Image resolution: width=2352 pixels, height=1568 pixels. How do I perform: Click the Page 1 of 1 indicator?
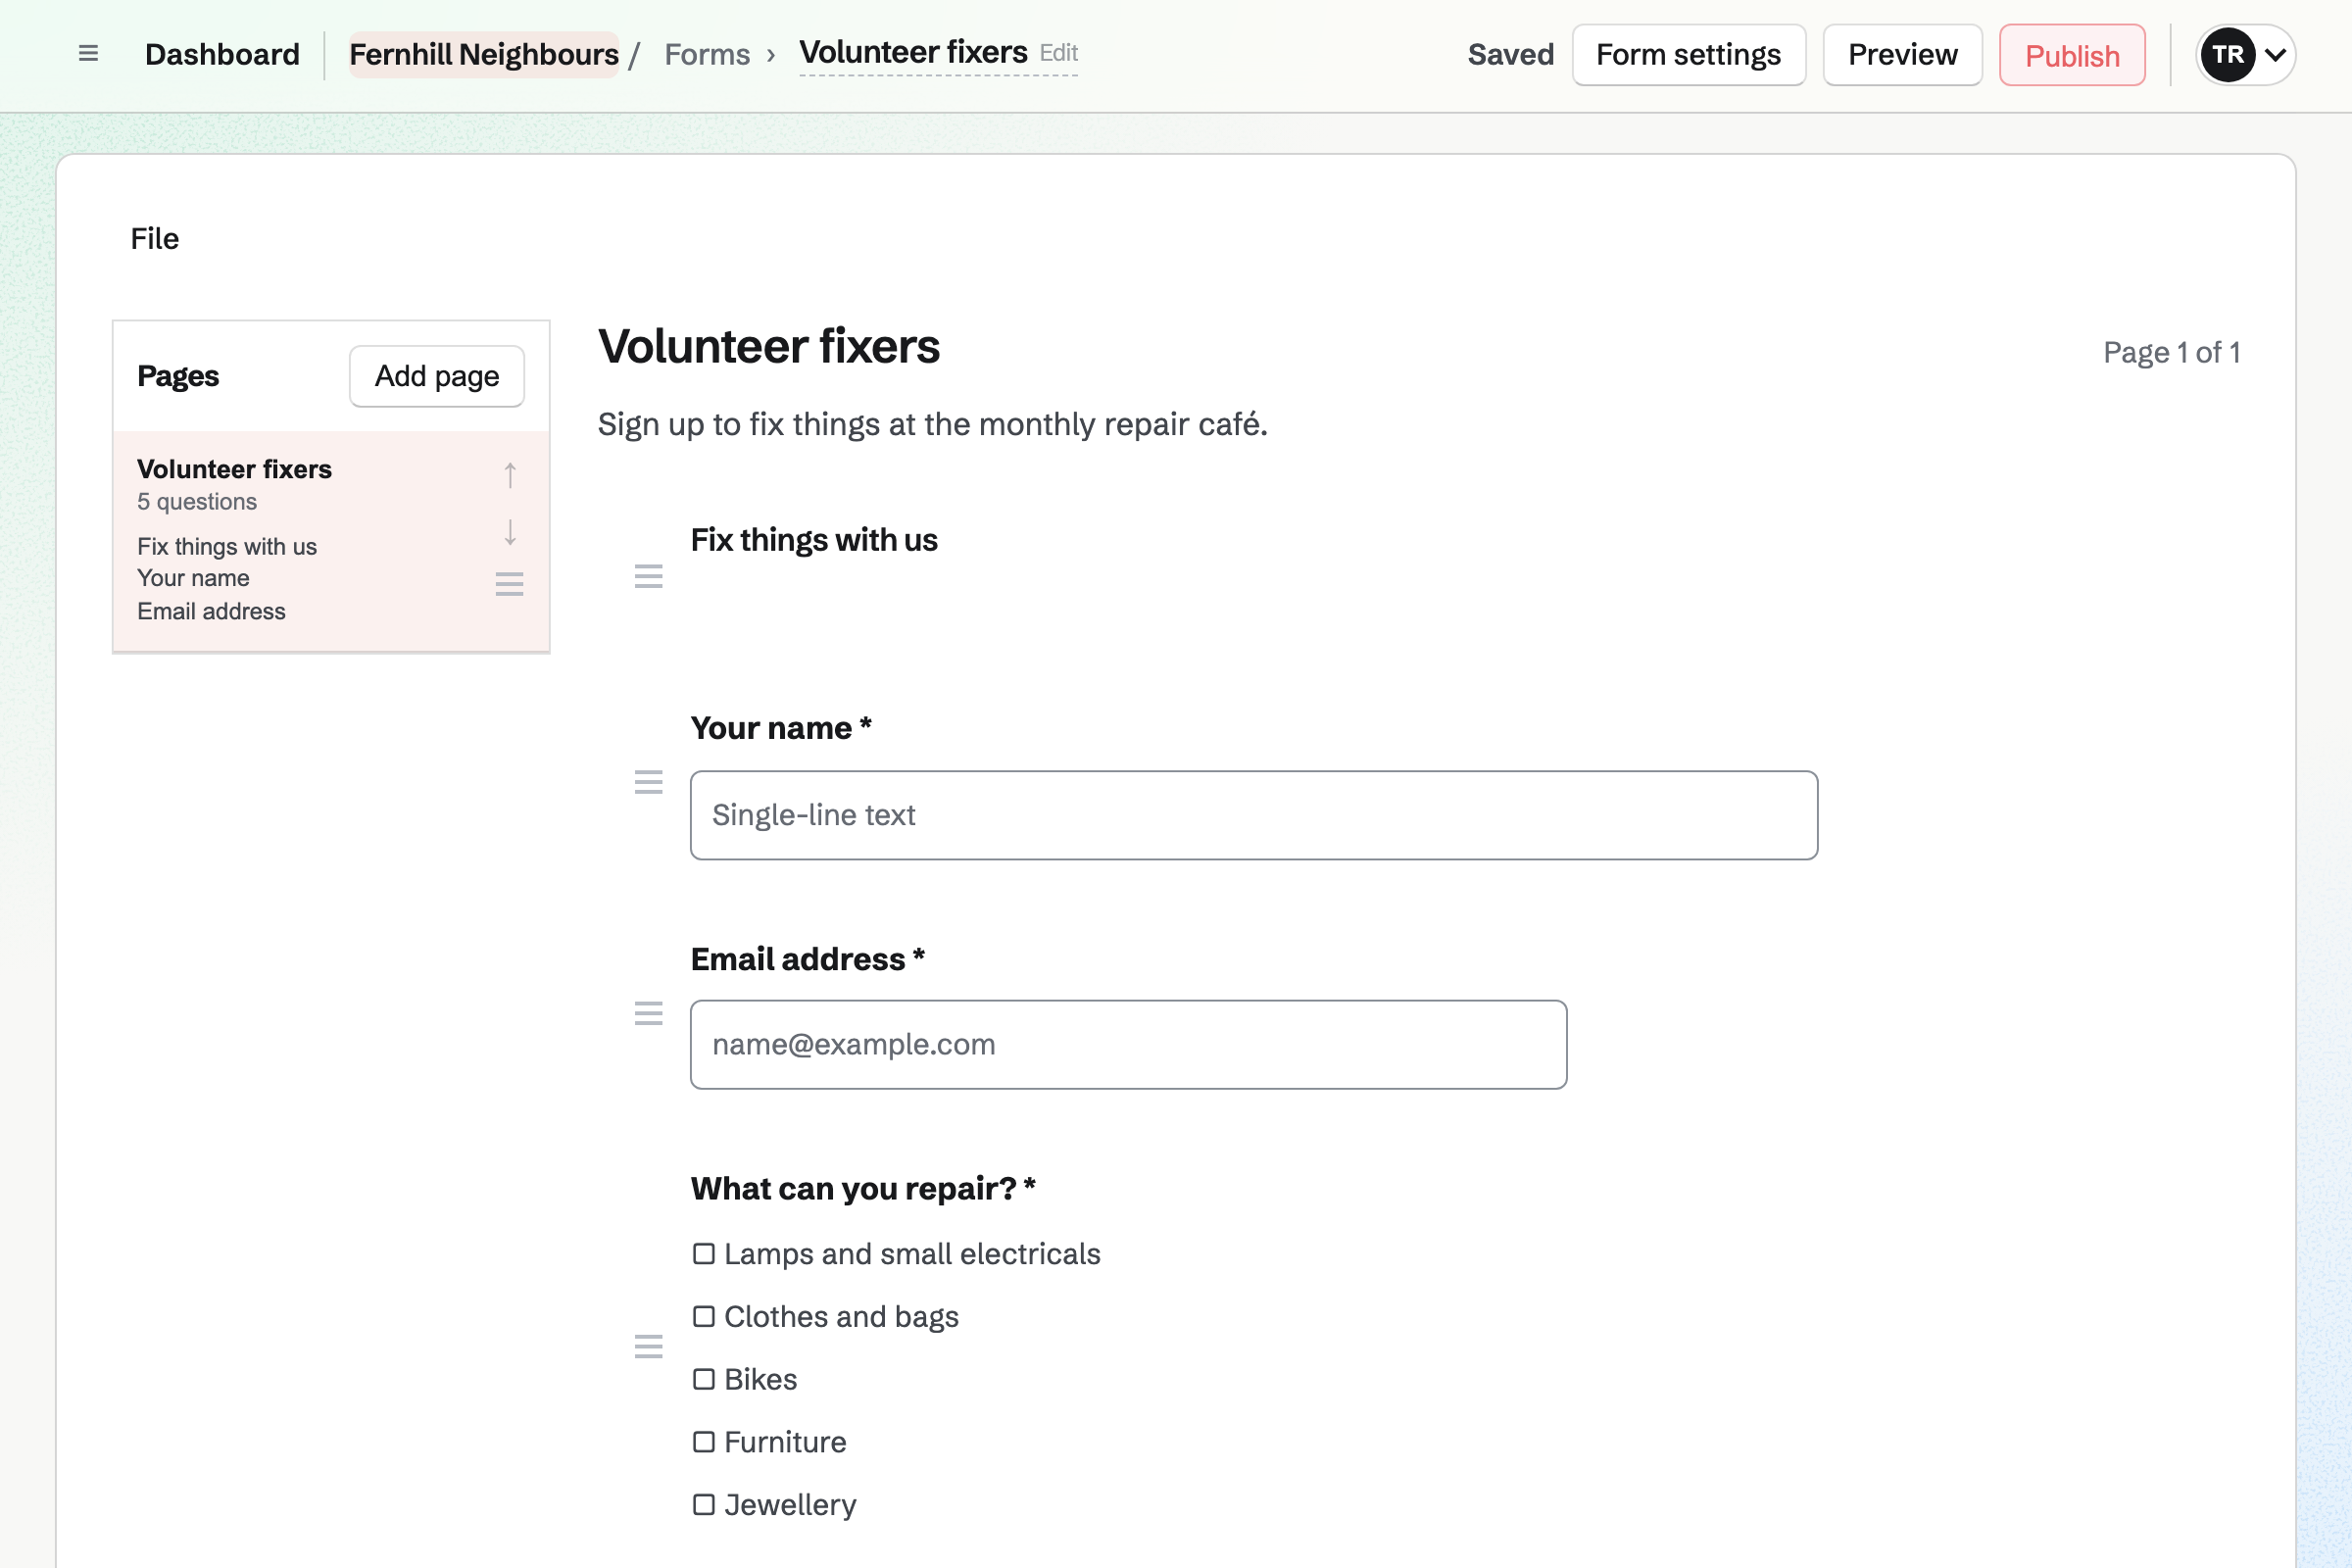2171,353
